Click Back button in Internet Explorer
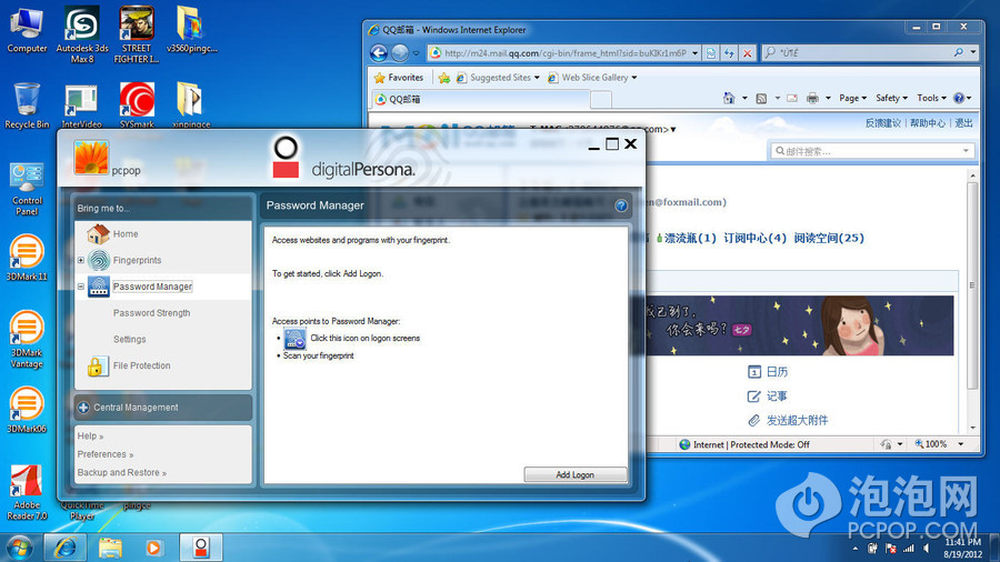Image resolution: width=1000 pixels, height=562 pixels. tap(379, 53)
